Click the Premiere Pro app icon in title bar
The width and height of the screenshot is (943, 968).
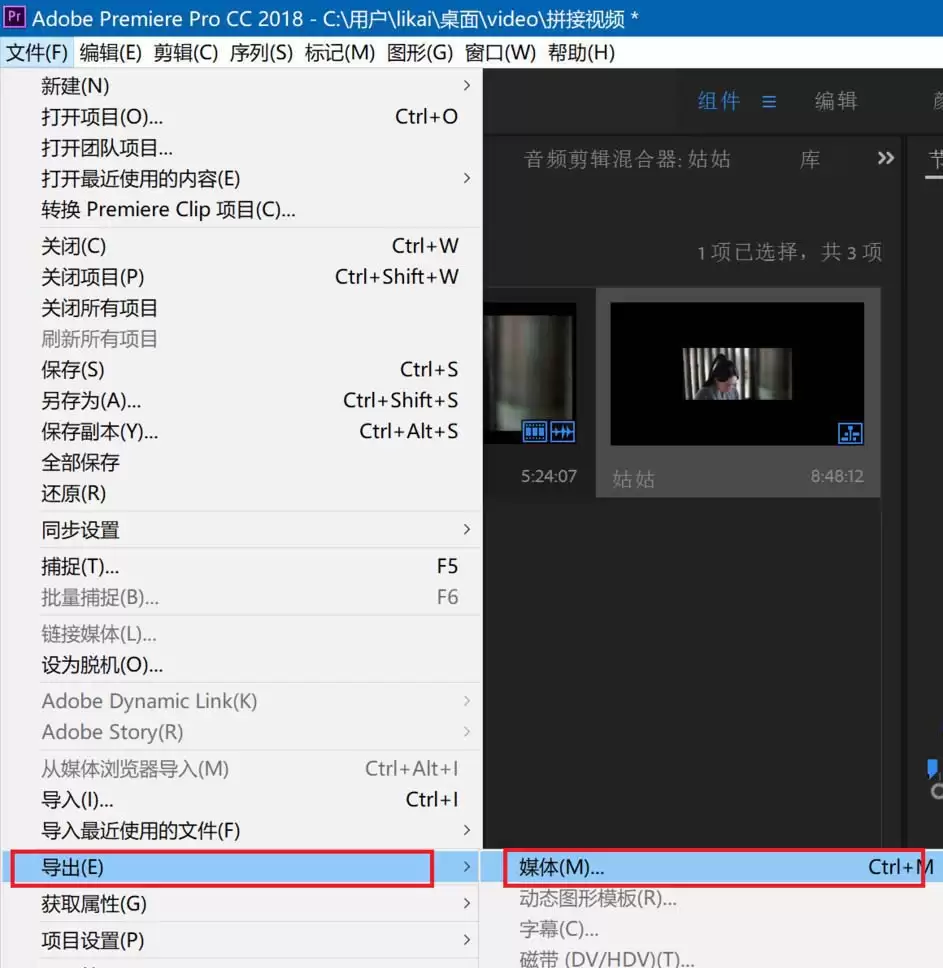click(x=14, y=17)
